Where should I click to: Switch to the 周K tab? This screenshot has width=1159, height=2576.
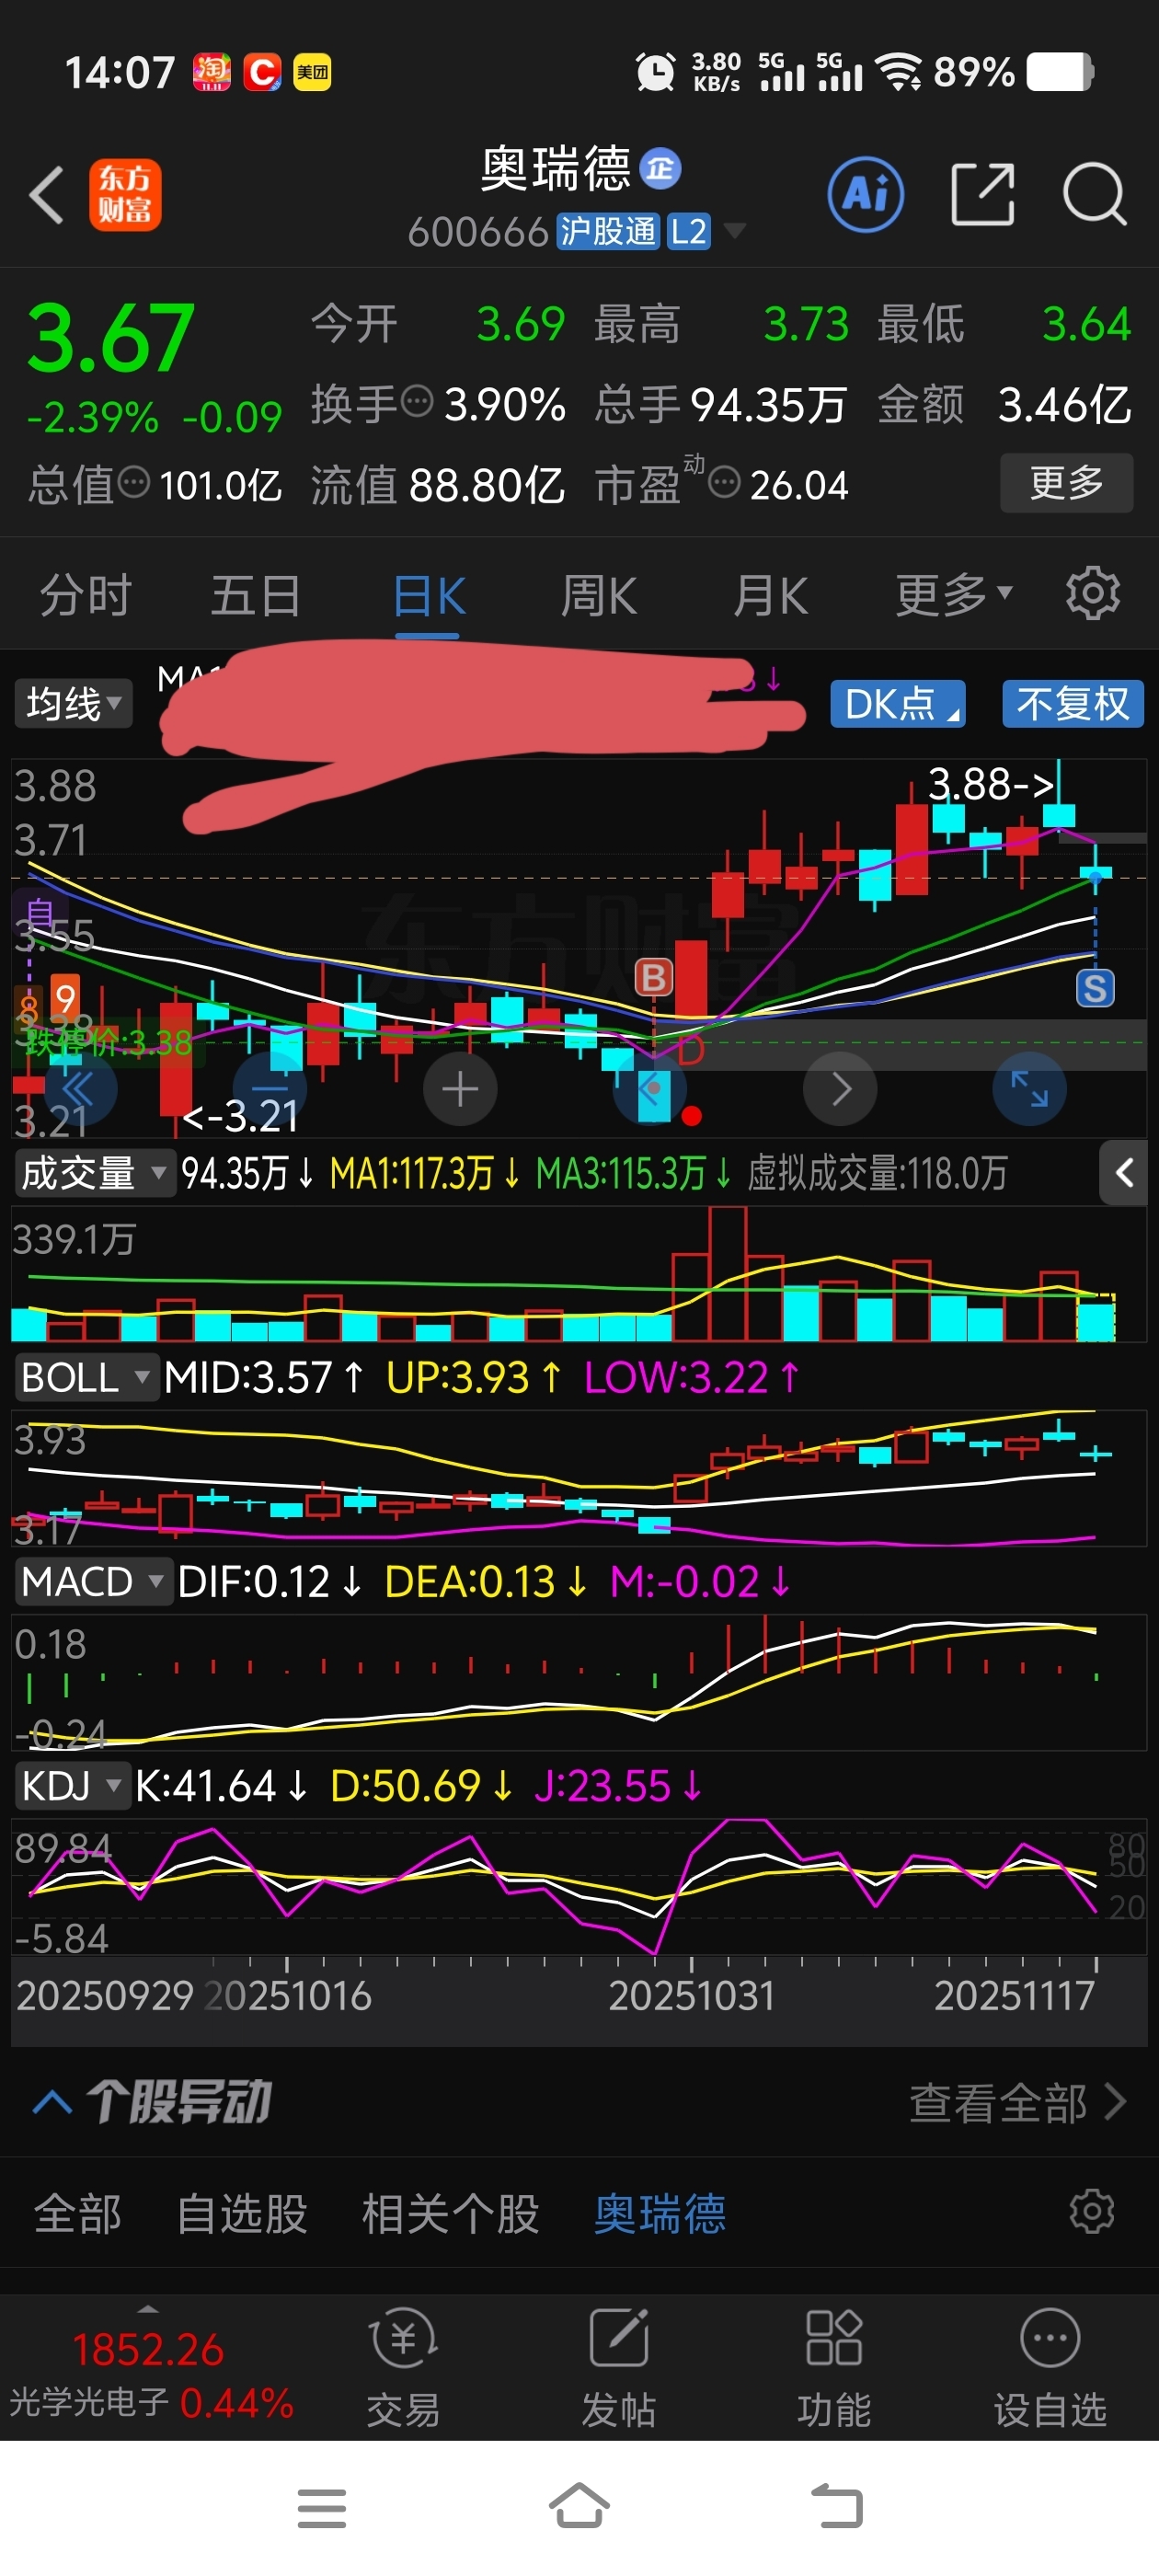598,596
